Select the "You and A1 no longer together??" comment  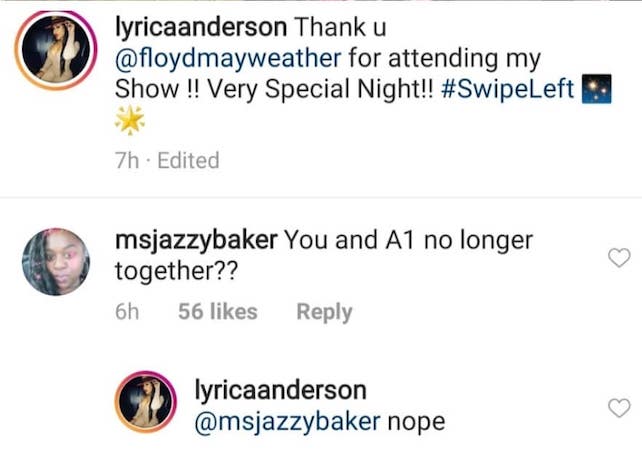[323, 255]
